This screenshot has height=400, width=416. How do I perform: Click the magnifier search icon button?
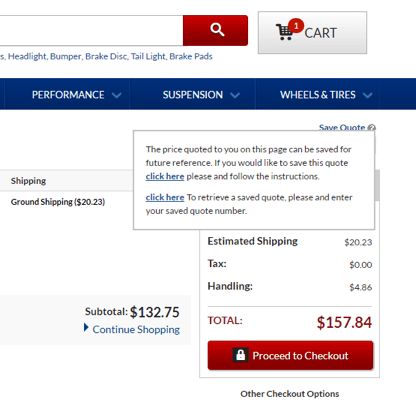pos(215,30)
